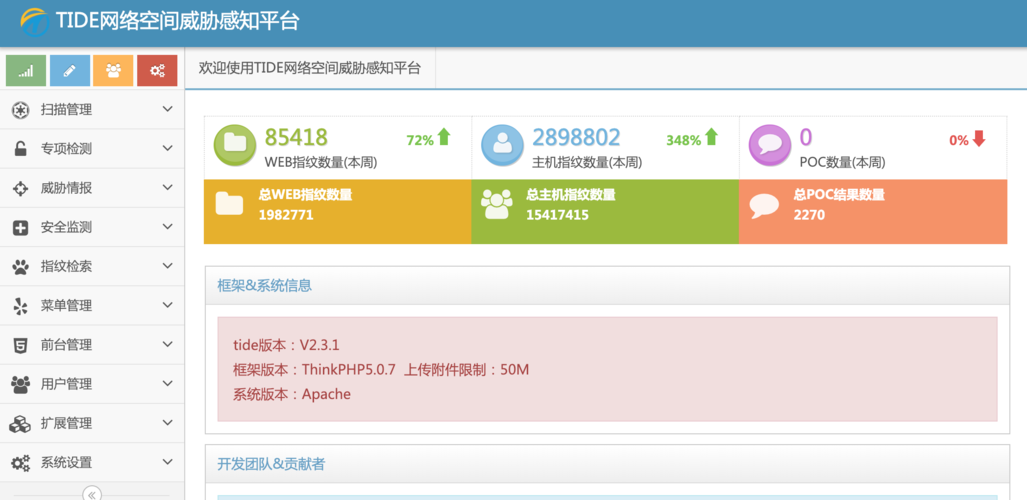
Task: Click the purple chat bubble circle icon for POC
Action: tap(770, 145)
